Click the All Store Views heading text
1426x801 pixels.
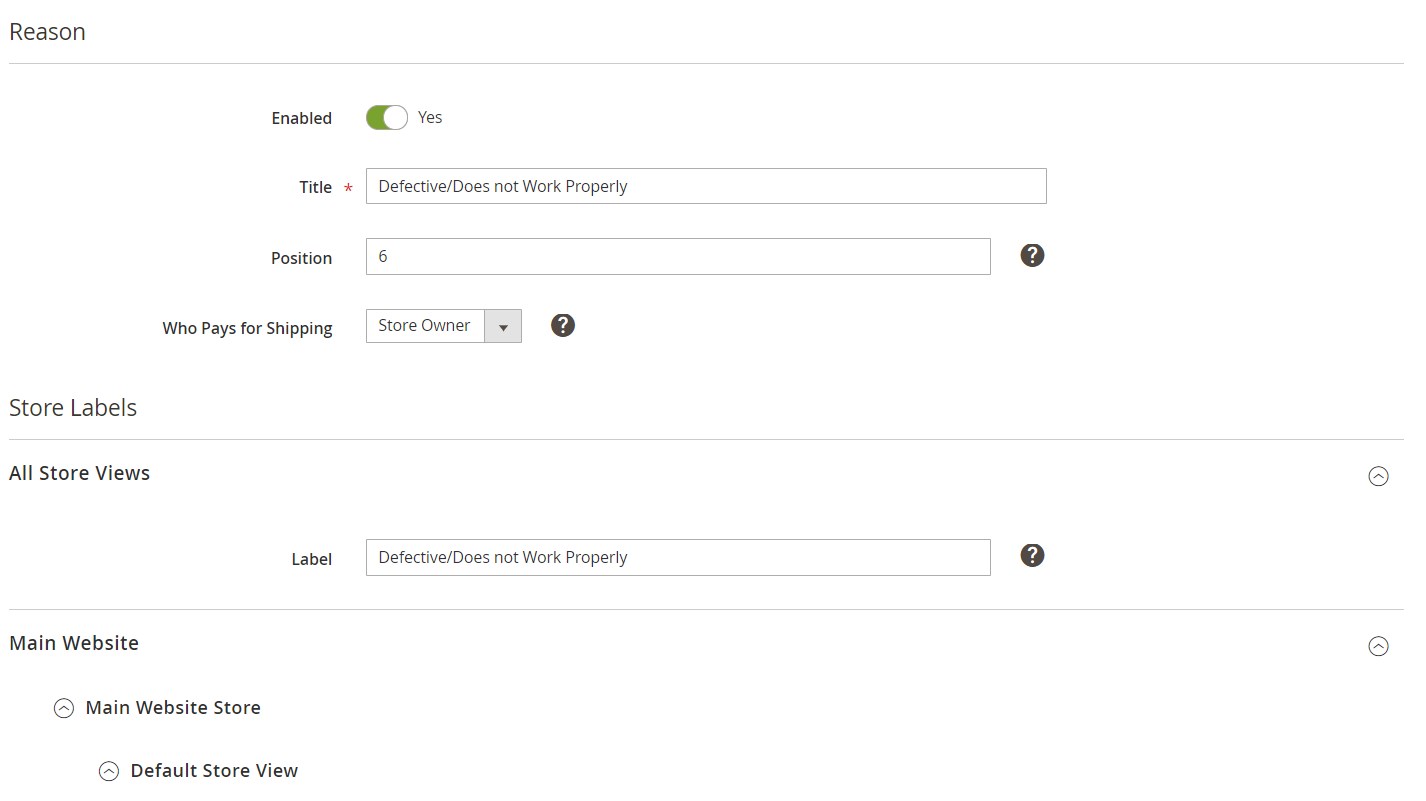[80, 473]
